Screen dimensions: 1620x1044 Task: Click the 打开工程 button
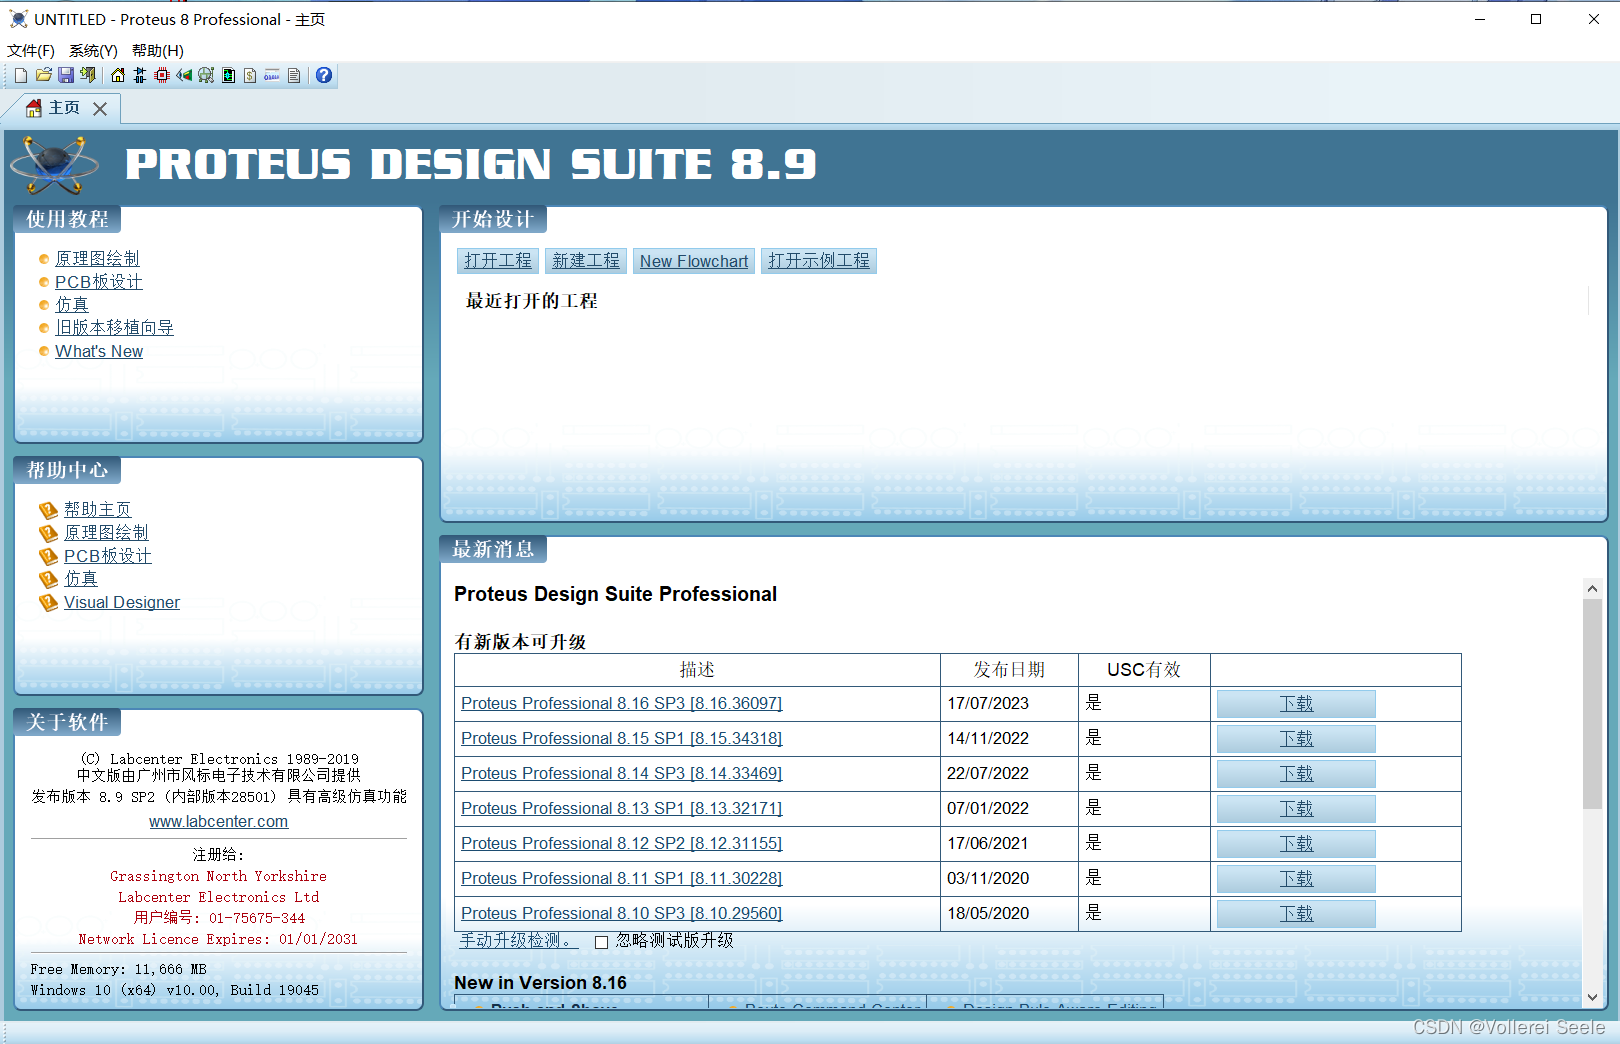[498, 261]
